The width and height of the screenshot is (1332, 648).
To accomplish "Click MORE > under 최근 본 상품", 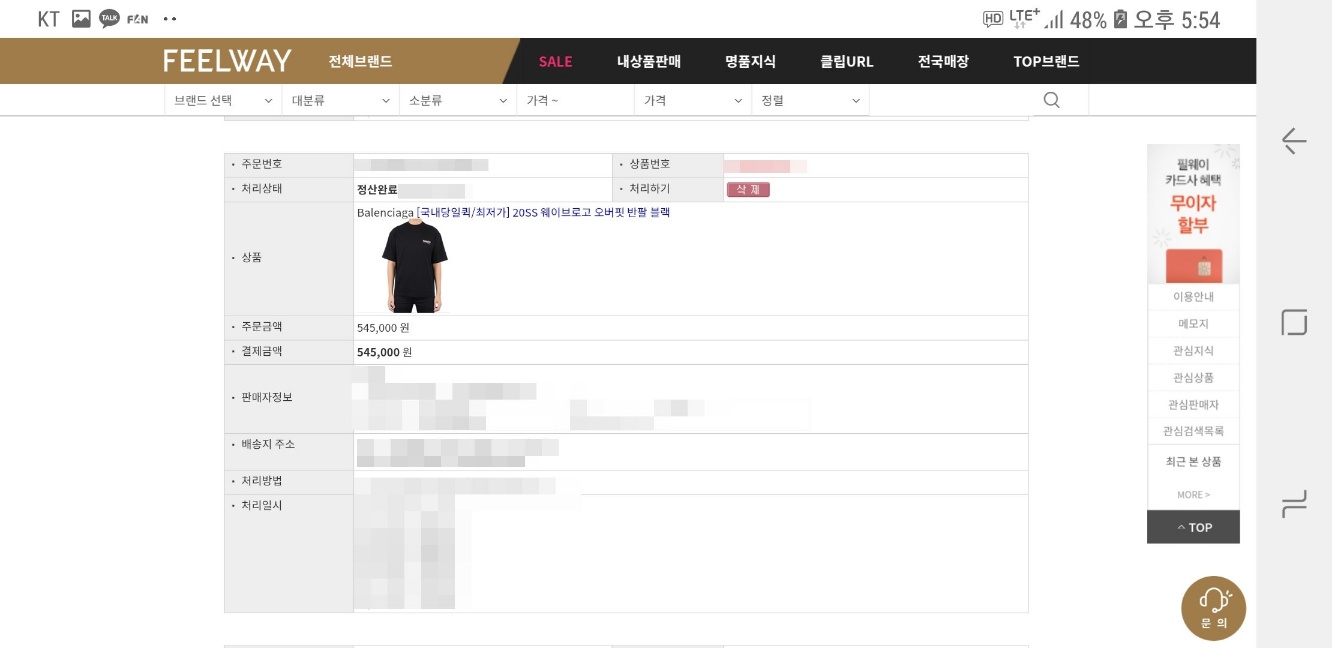I will [x=1193, y=495].
